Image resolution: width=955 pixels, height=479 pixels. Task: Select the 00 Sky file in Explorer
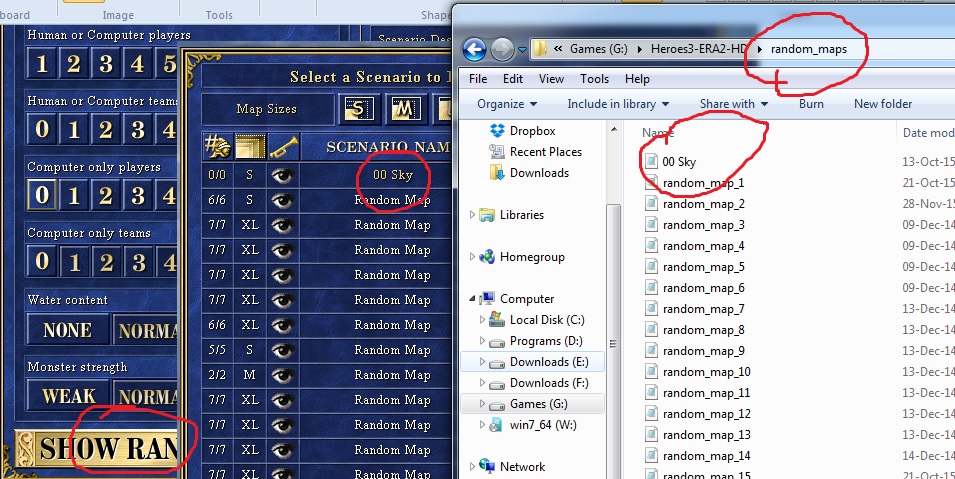pos(678,161)
